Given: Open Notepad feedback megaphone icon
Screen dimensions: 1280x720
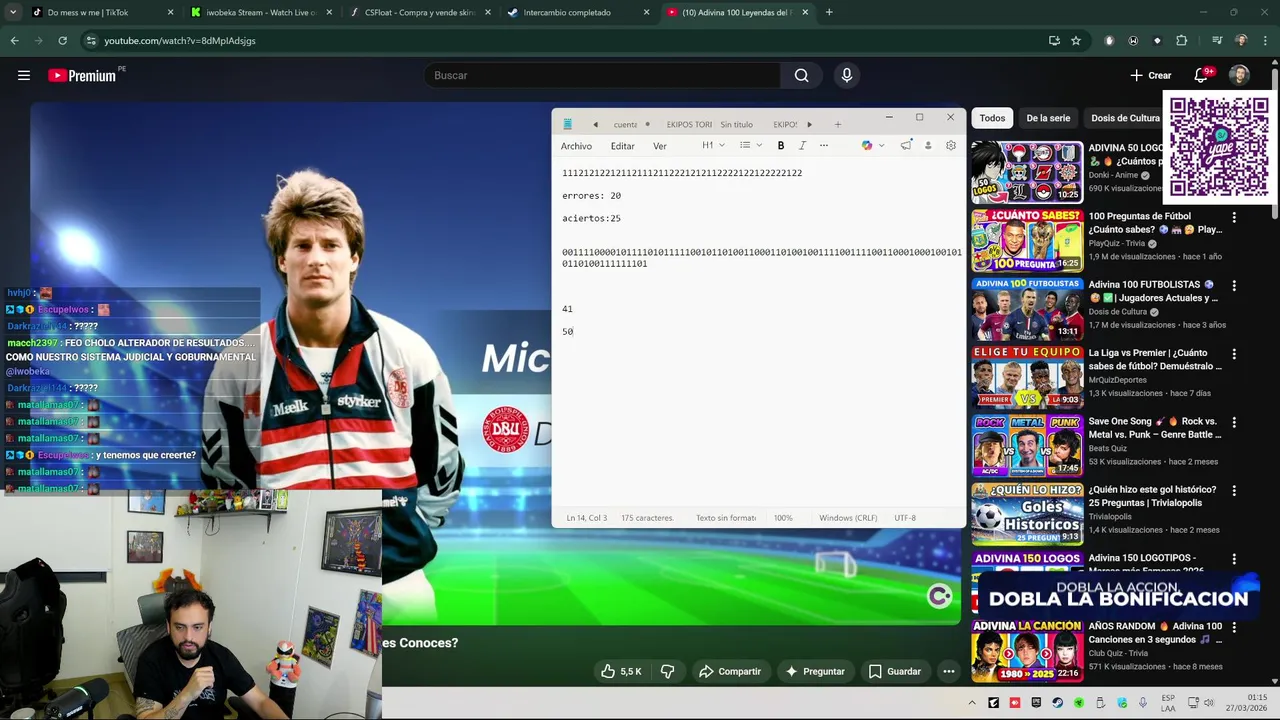Looking at the screenshot, I should [906, 145].
